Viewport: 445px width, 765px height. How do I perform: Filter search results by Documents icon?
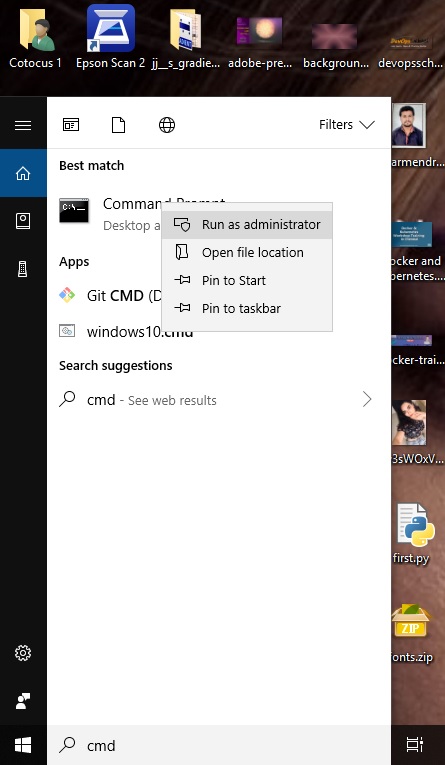click(x=119, y=125)
